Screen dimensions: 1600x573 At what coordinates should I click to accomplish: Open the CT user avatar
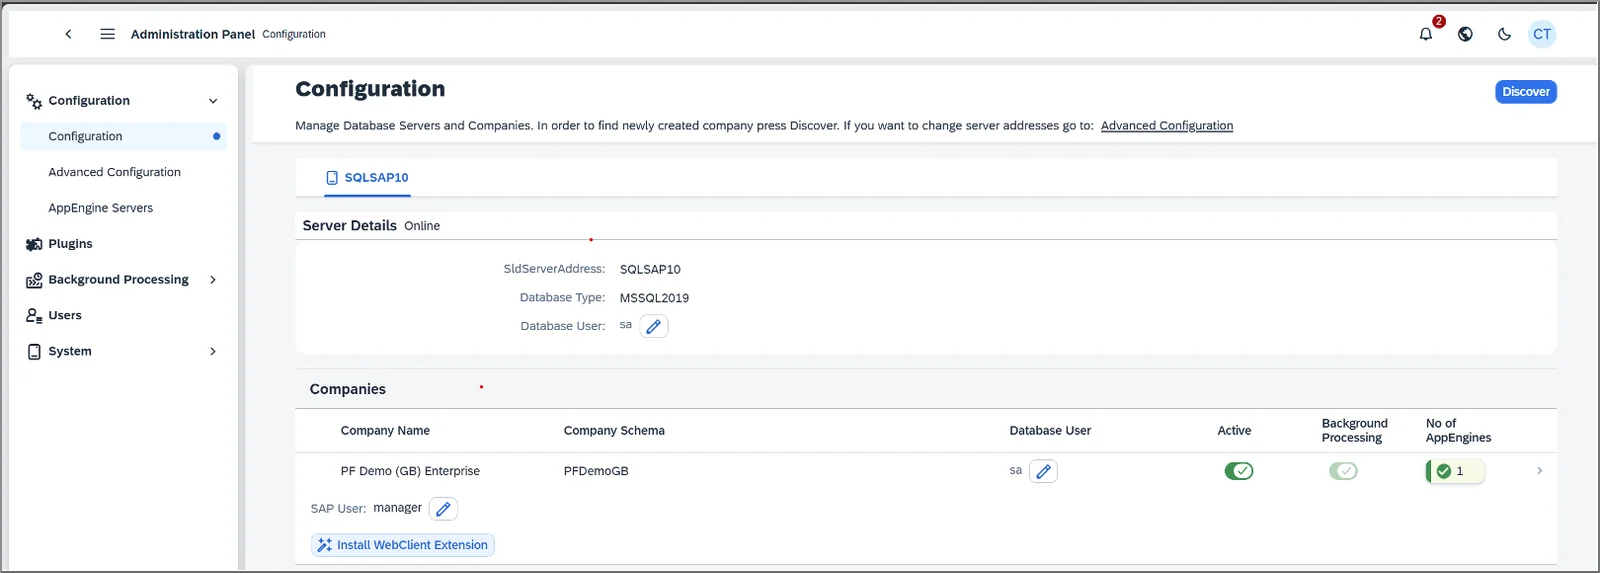tap(1542, 34)
